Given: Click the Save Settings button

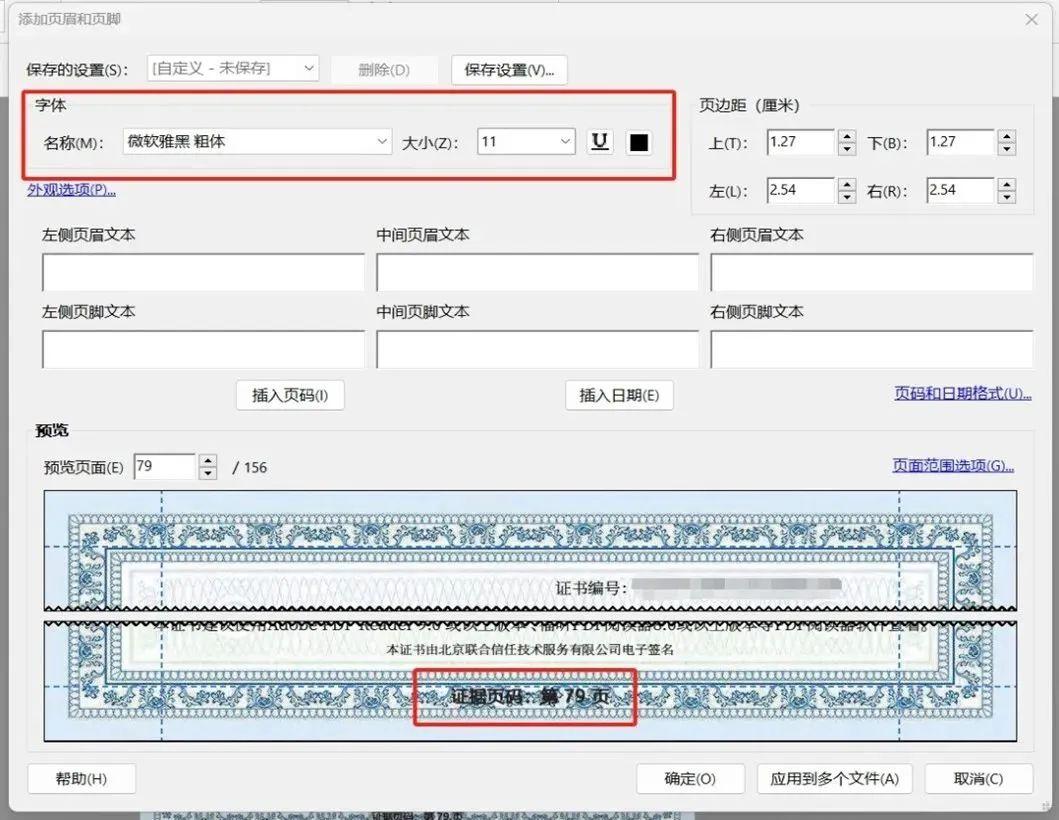Looking at the screenshot, I should (x=509, y=68).
